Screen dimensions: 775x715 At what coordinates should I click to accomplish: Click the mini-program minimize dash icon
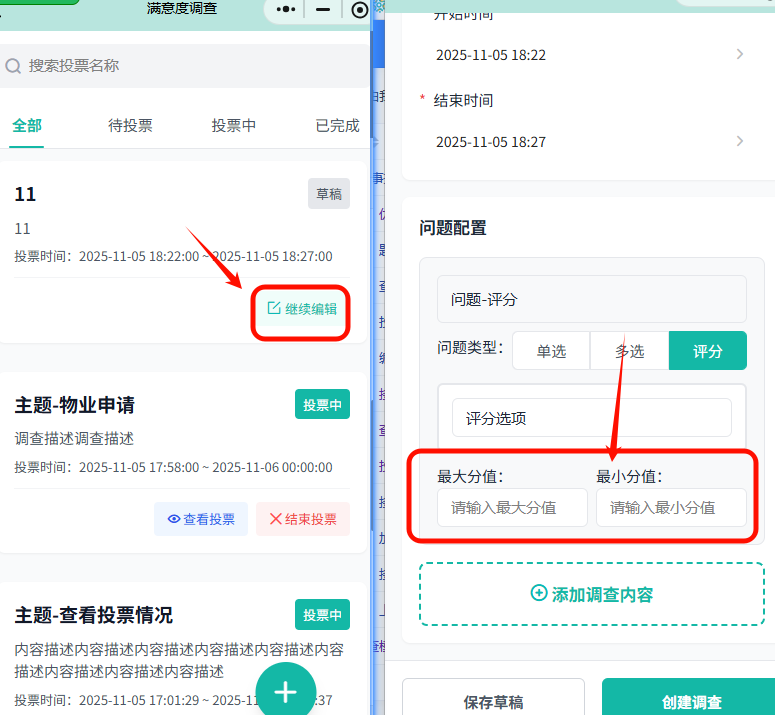323,10
